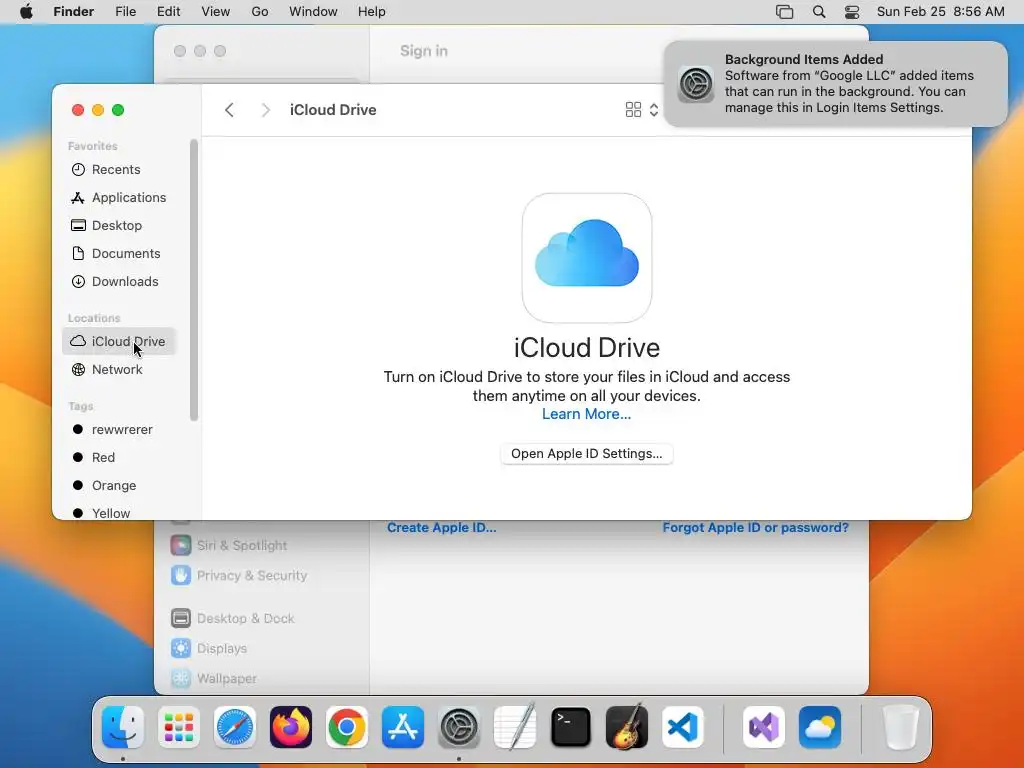The image size is (1024, 768).
Task: Click the Background Items Added notification
Action: [835, 84]
